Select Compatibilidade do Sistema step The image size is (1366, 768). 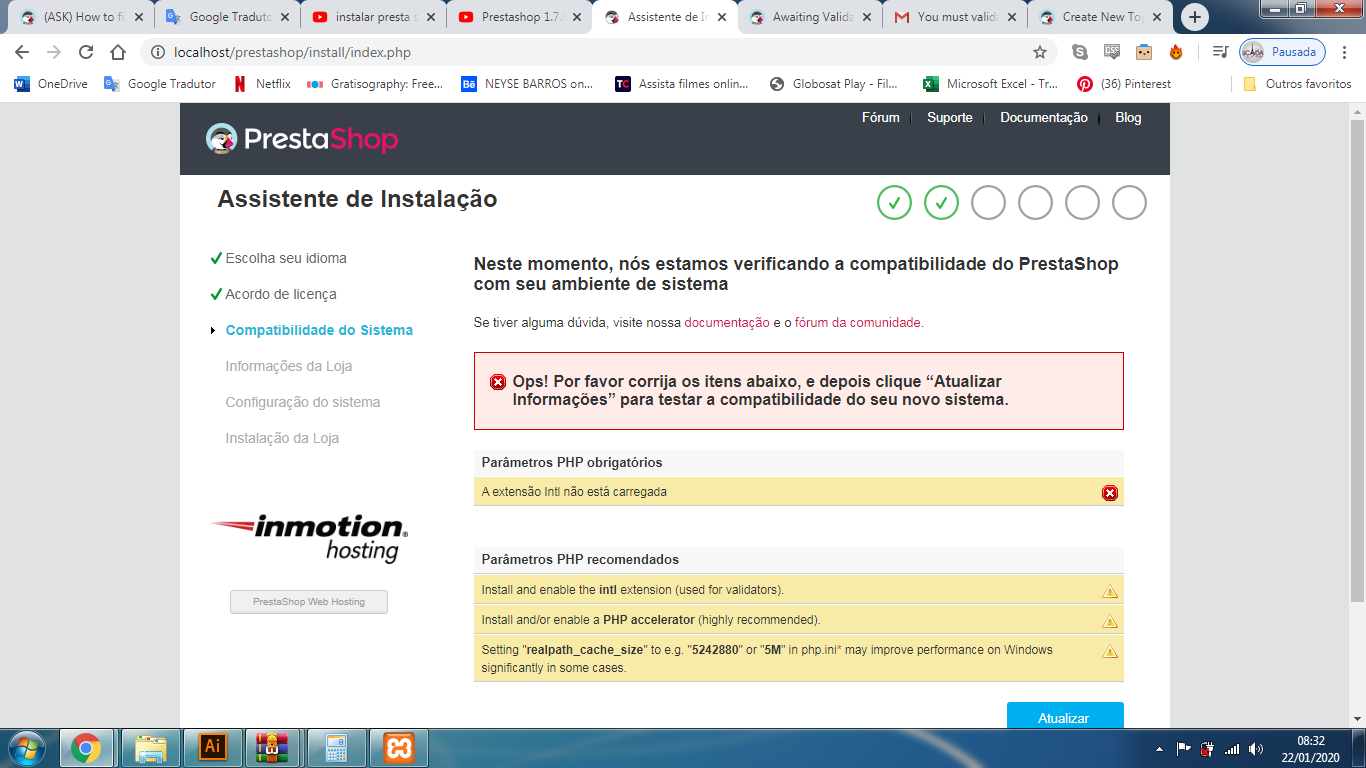[x=319, y=330]
